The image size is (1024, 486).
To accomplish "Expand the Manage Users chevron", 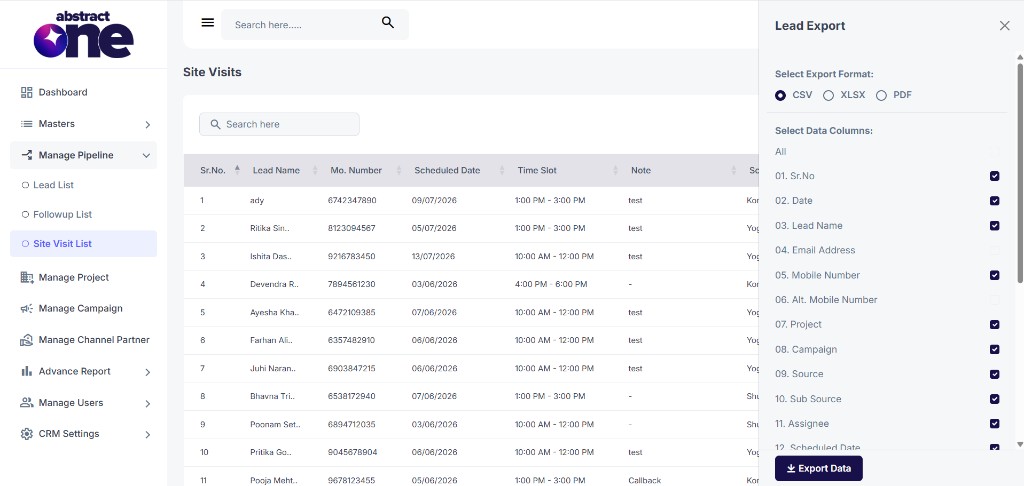I will pyautogui.click(x=148, y=403).
